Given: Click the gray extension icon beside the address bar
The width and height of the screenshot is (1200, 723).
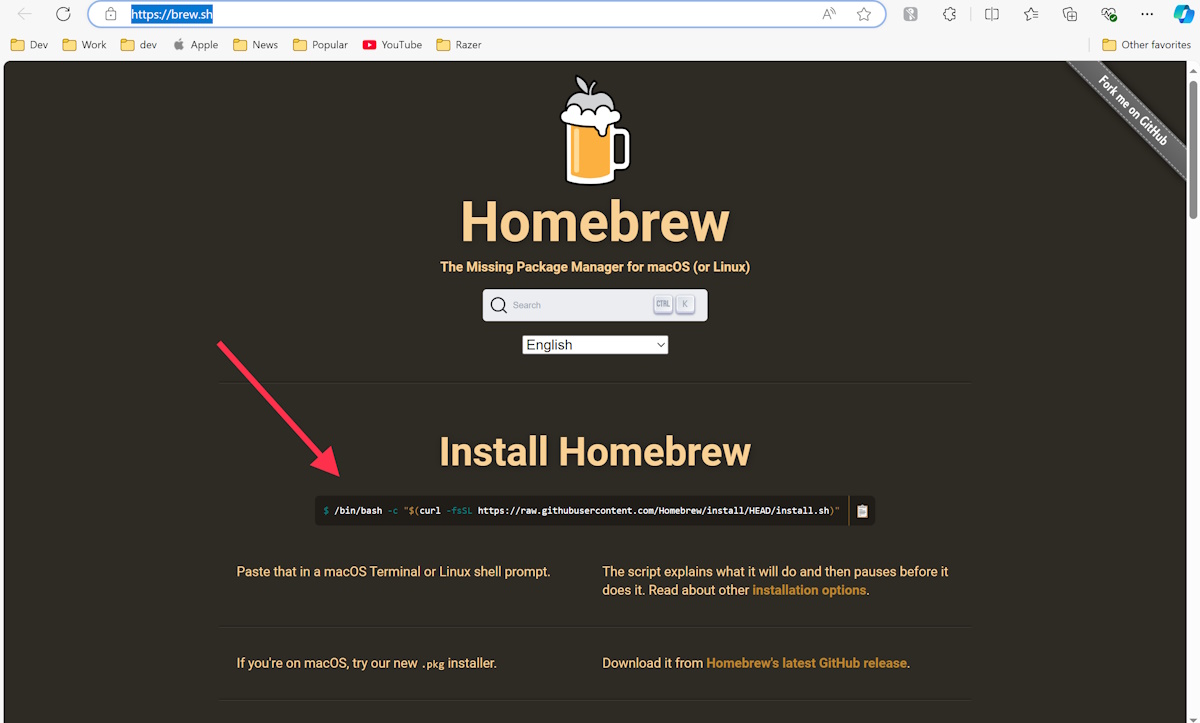Looking at the screenshot, I should tap(911, 14).
